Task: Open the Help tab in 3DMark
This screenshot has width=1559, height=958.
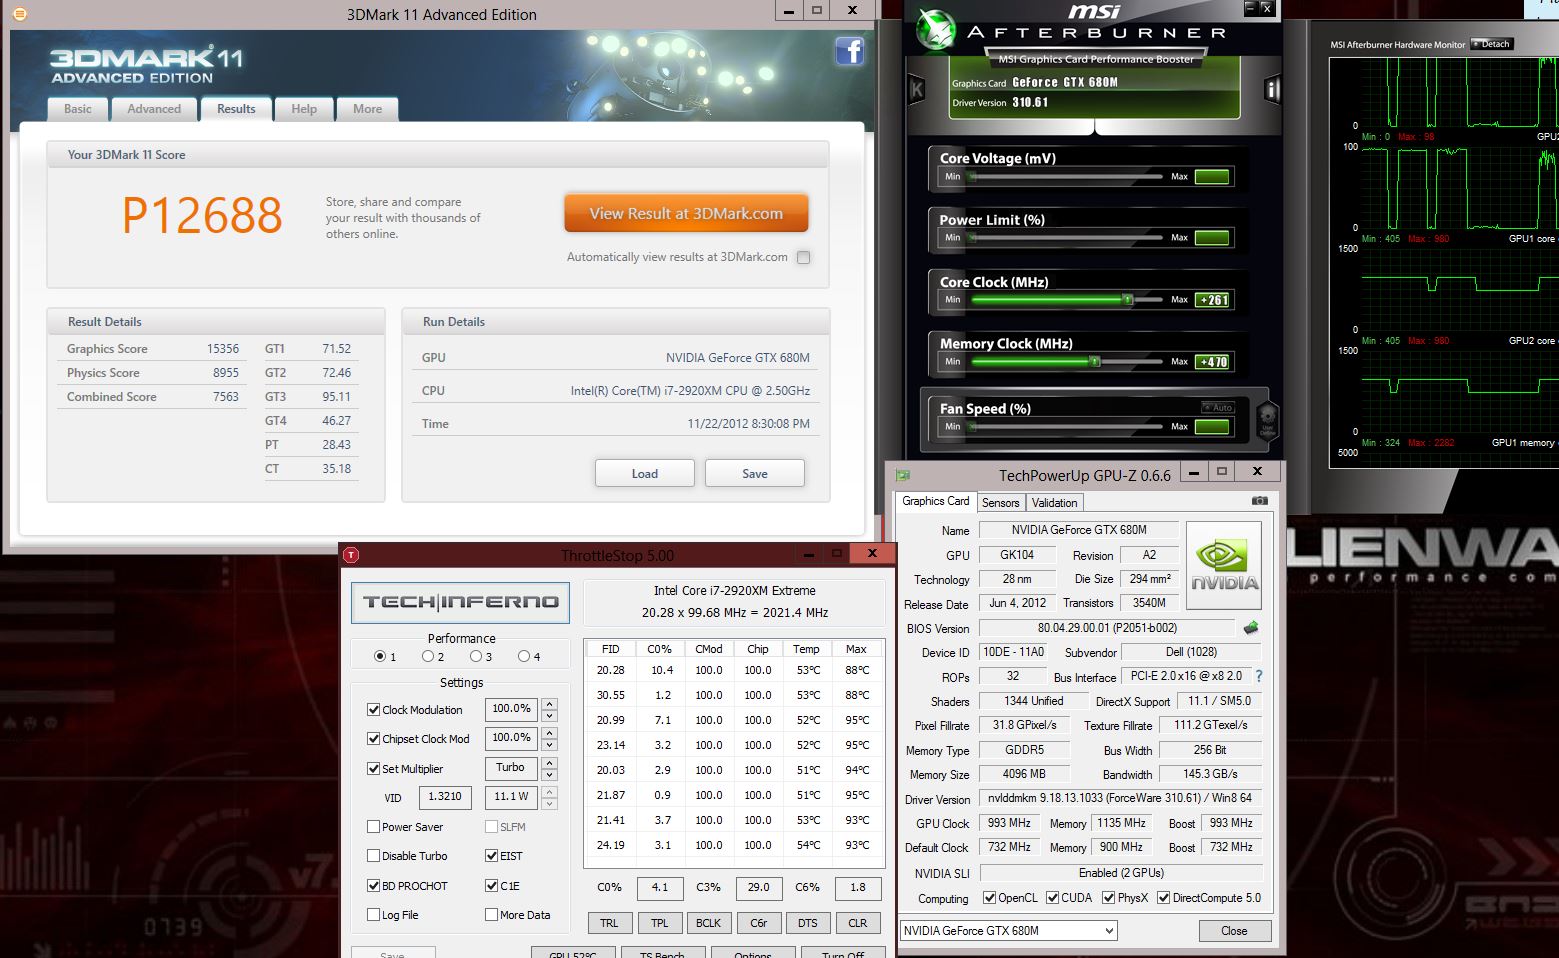Action: click(304, 109)
